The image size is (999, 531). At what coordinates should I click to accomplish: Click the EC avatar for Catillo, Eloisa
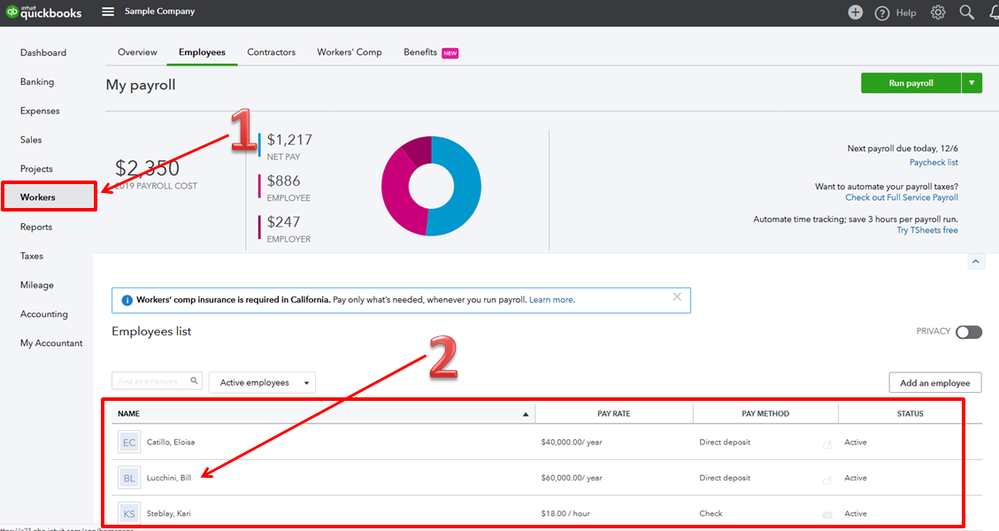(x=129, y=442)
